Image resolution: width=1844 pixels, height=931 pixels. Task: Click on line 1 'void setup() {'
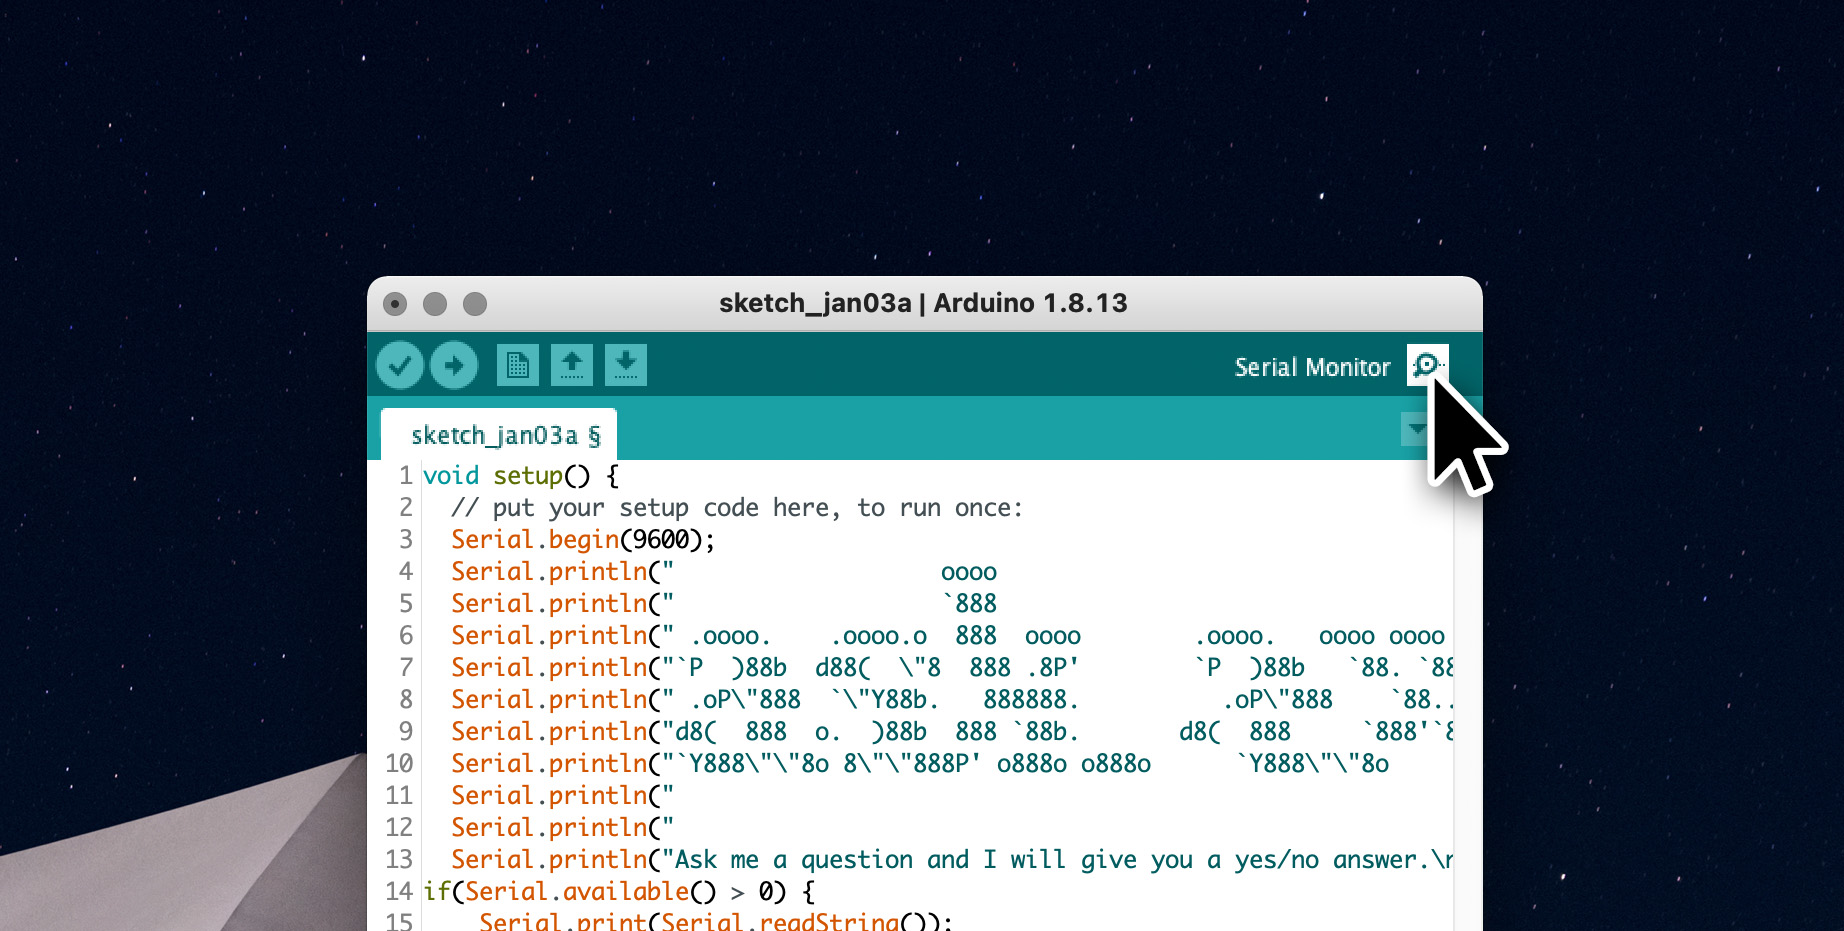521,476
